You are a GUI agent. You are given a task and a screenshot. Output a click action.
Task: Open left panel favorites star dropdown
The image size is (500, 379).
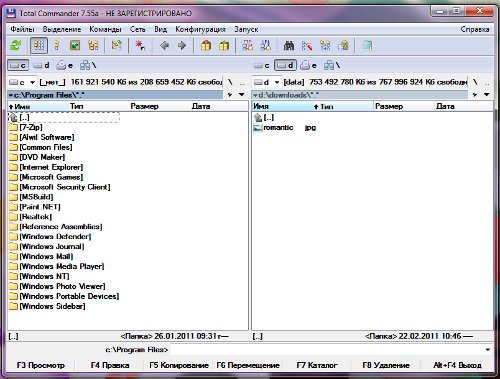click(230, 95)
